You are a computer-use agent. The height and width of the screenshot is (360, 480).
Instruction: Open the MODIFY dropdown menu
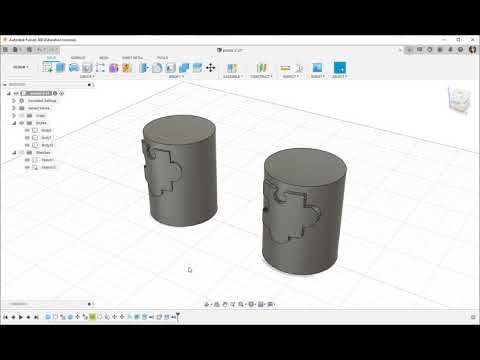point(176,76)
